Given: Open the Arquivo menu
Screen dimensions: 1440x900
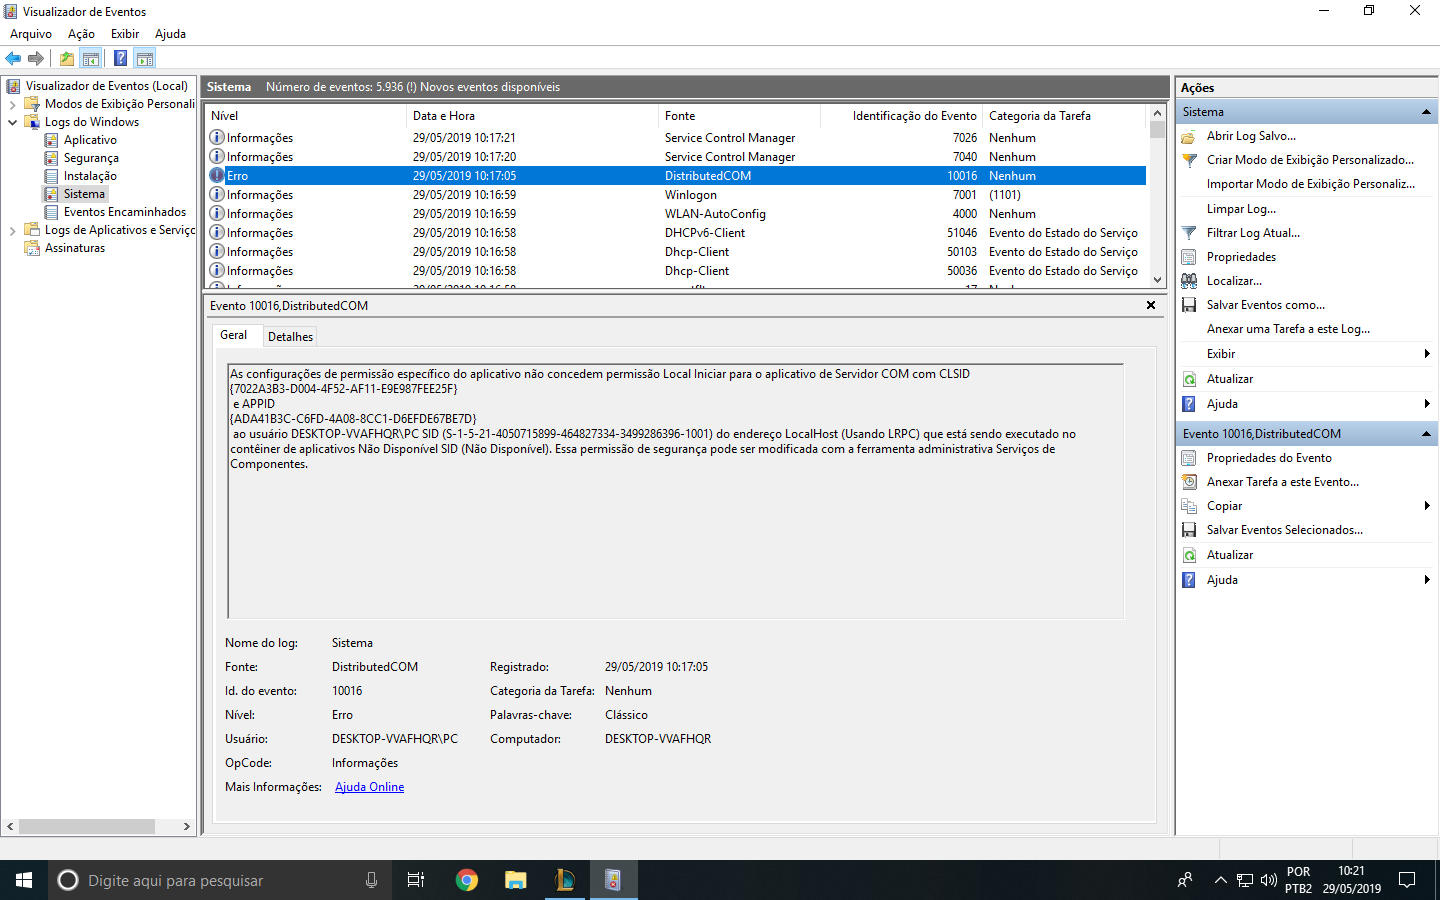Looking at the screenshot, I should pos(31,34).
